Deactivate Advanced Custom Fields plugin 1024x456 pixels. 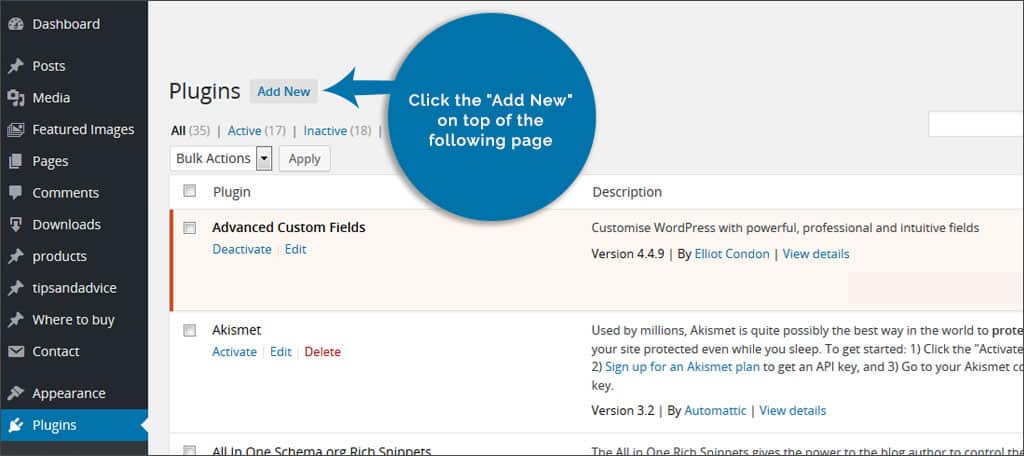click(242, 250)
